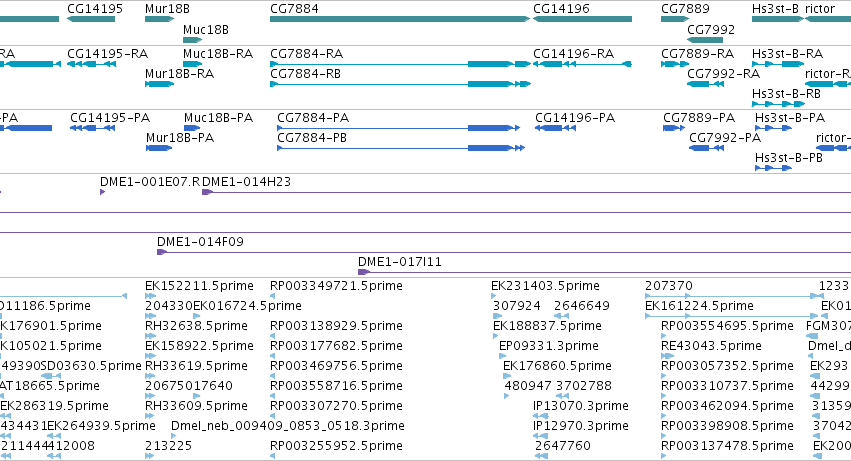This screenshot has width=851, height=461.
Task: Select the CG14196-RA transcript feature
Action: pyautogui.click(x=582, y=64)
